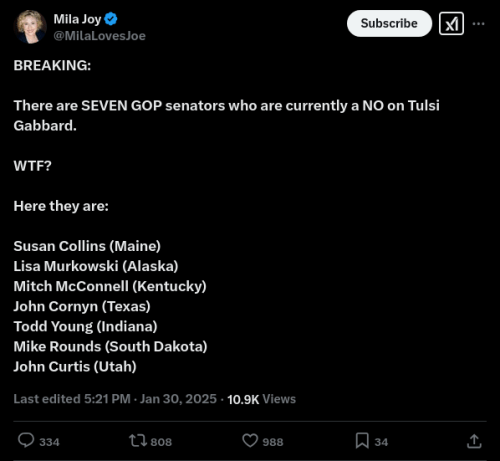This screenshot has width=500, height=461.
Task: Click the Jan 30, 2025 date
Action: click(x=178, y=399)
